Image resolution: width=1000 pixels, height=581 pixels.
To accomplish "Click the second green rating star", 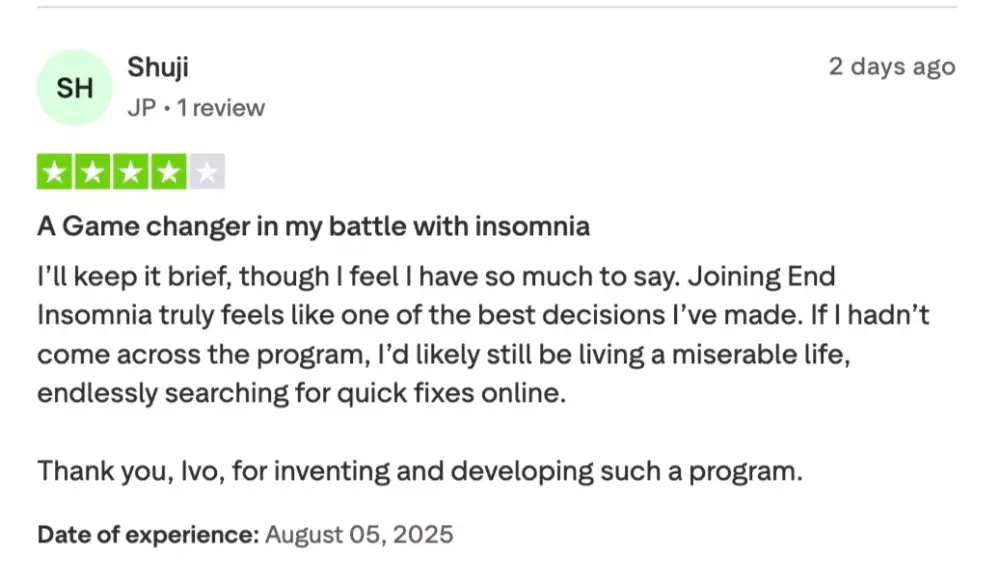I will [94, 173].
